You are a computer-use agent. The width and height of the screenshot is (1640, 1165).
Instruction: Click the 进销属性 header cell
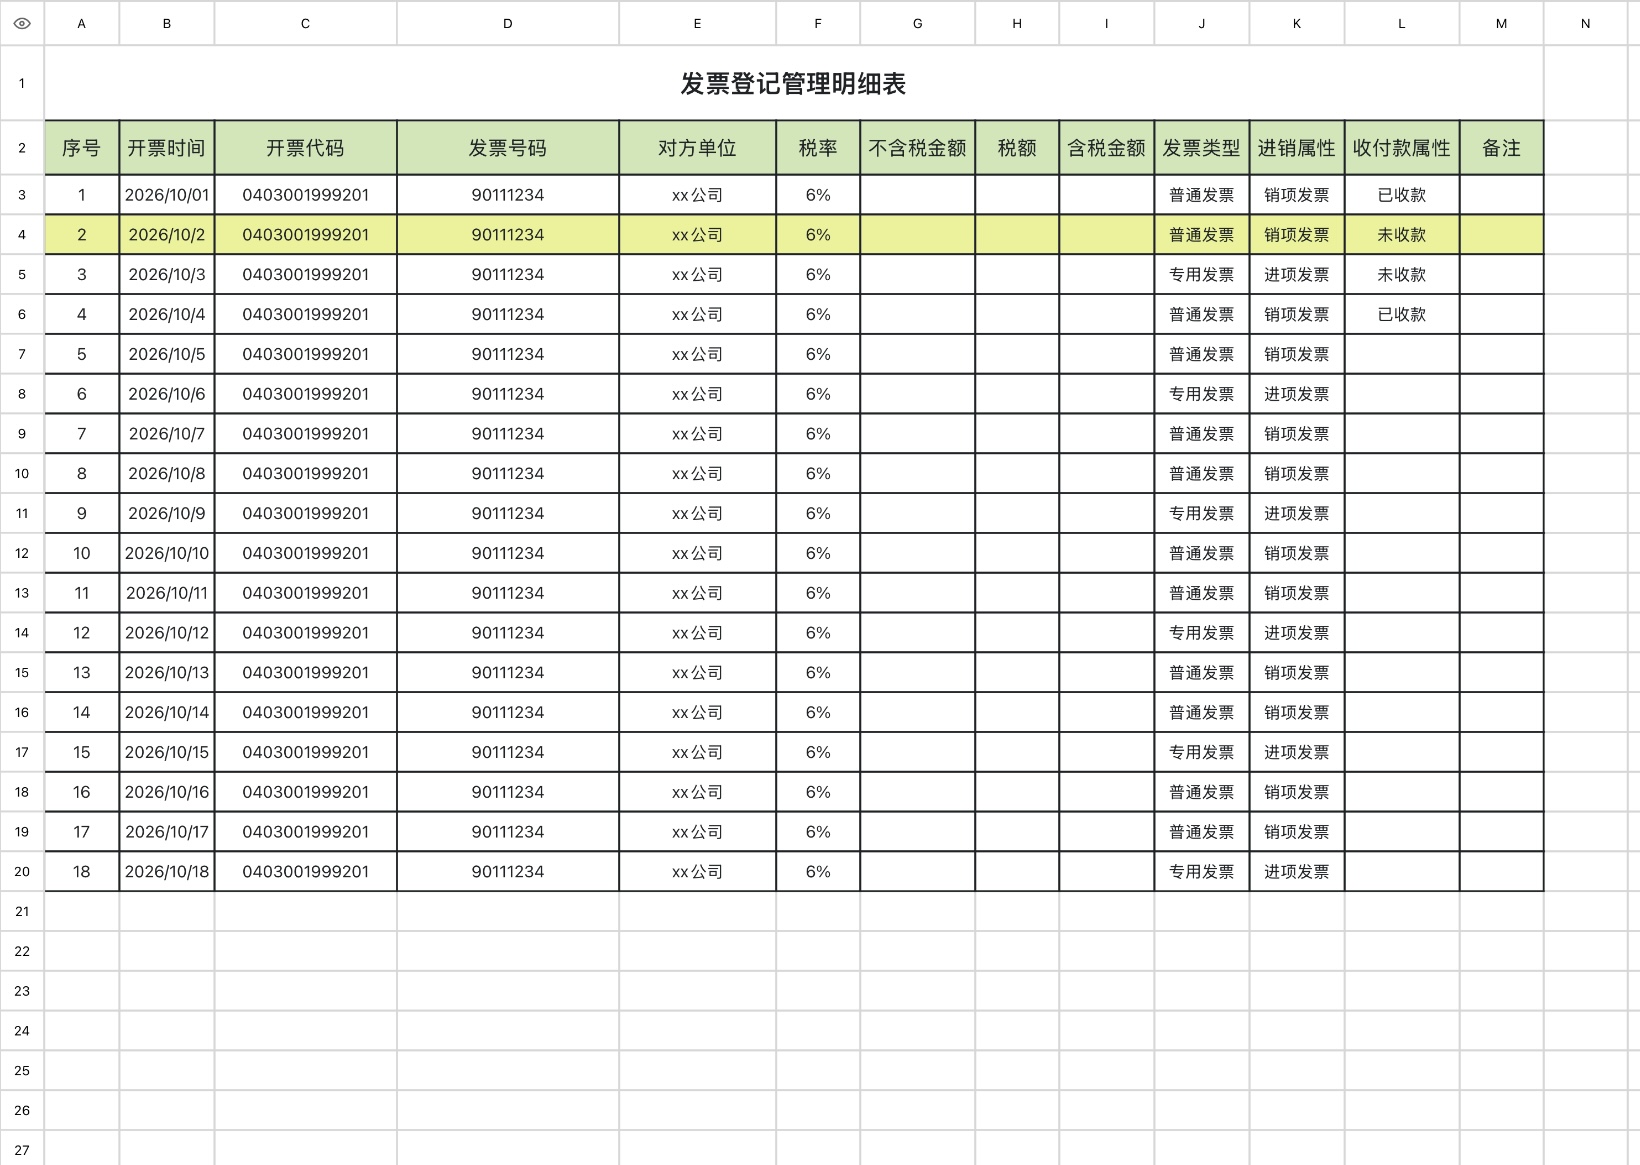(x=1297, y=148)
